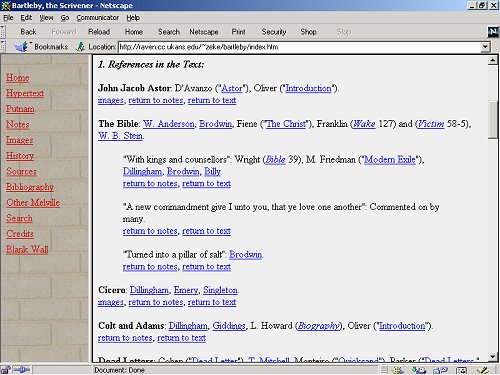Follow the W. B. Stein link

121,136
